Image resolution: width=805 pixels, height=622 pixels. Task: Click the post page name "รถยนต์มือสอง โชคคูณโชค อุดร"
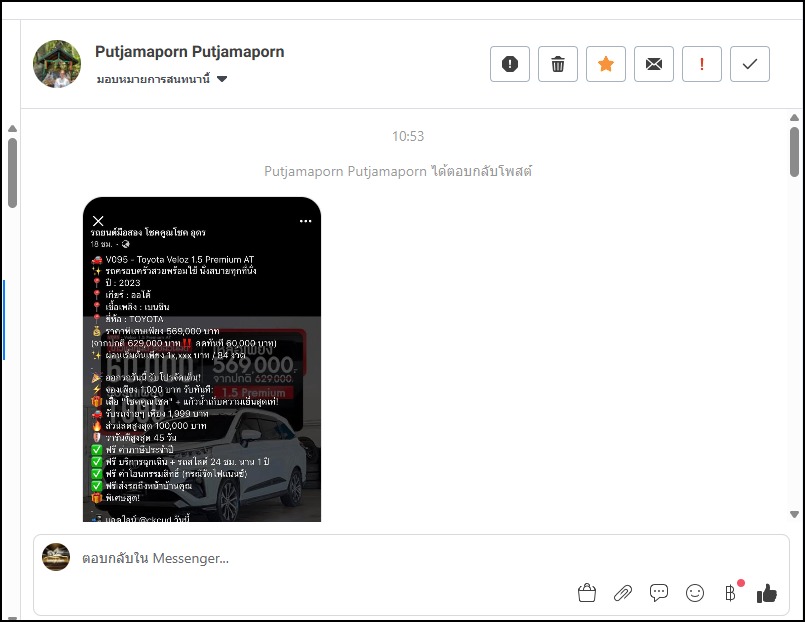(x=148, y=232)
